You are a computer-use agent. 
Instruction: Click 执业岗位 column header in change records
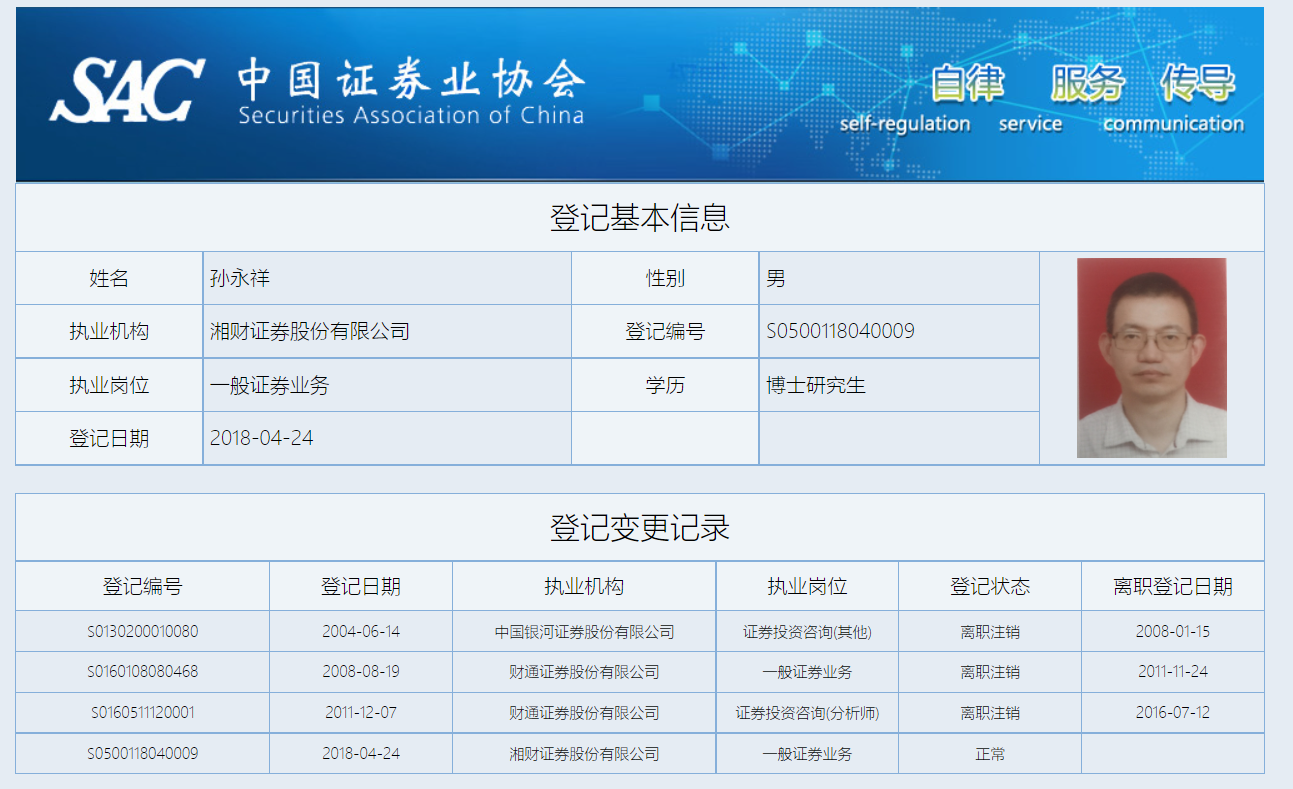click(x=807, y=586)
